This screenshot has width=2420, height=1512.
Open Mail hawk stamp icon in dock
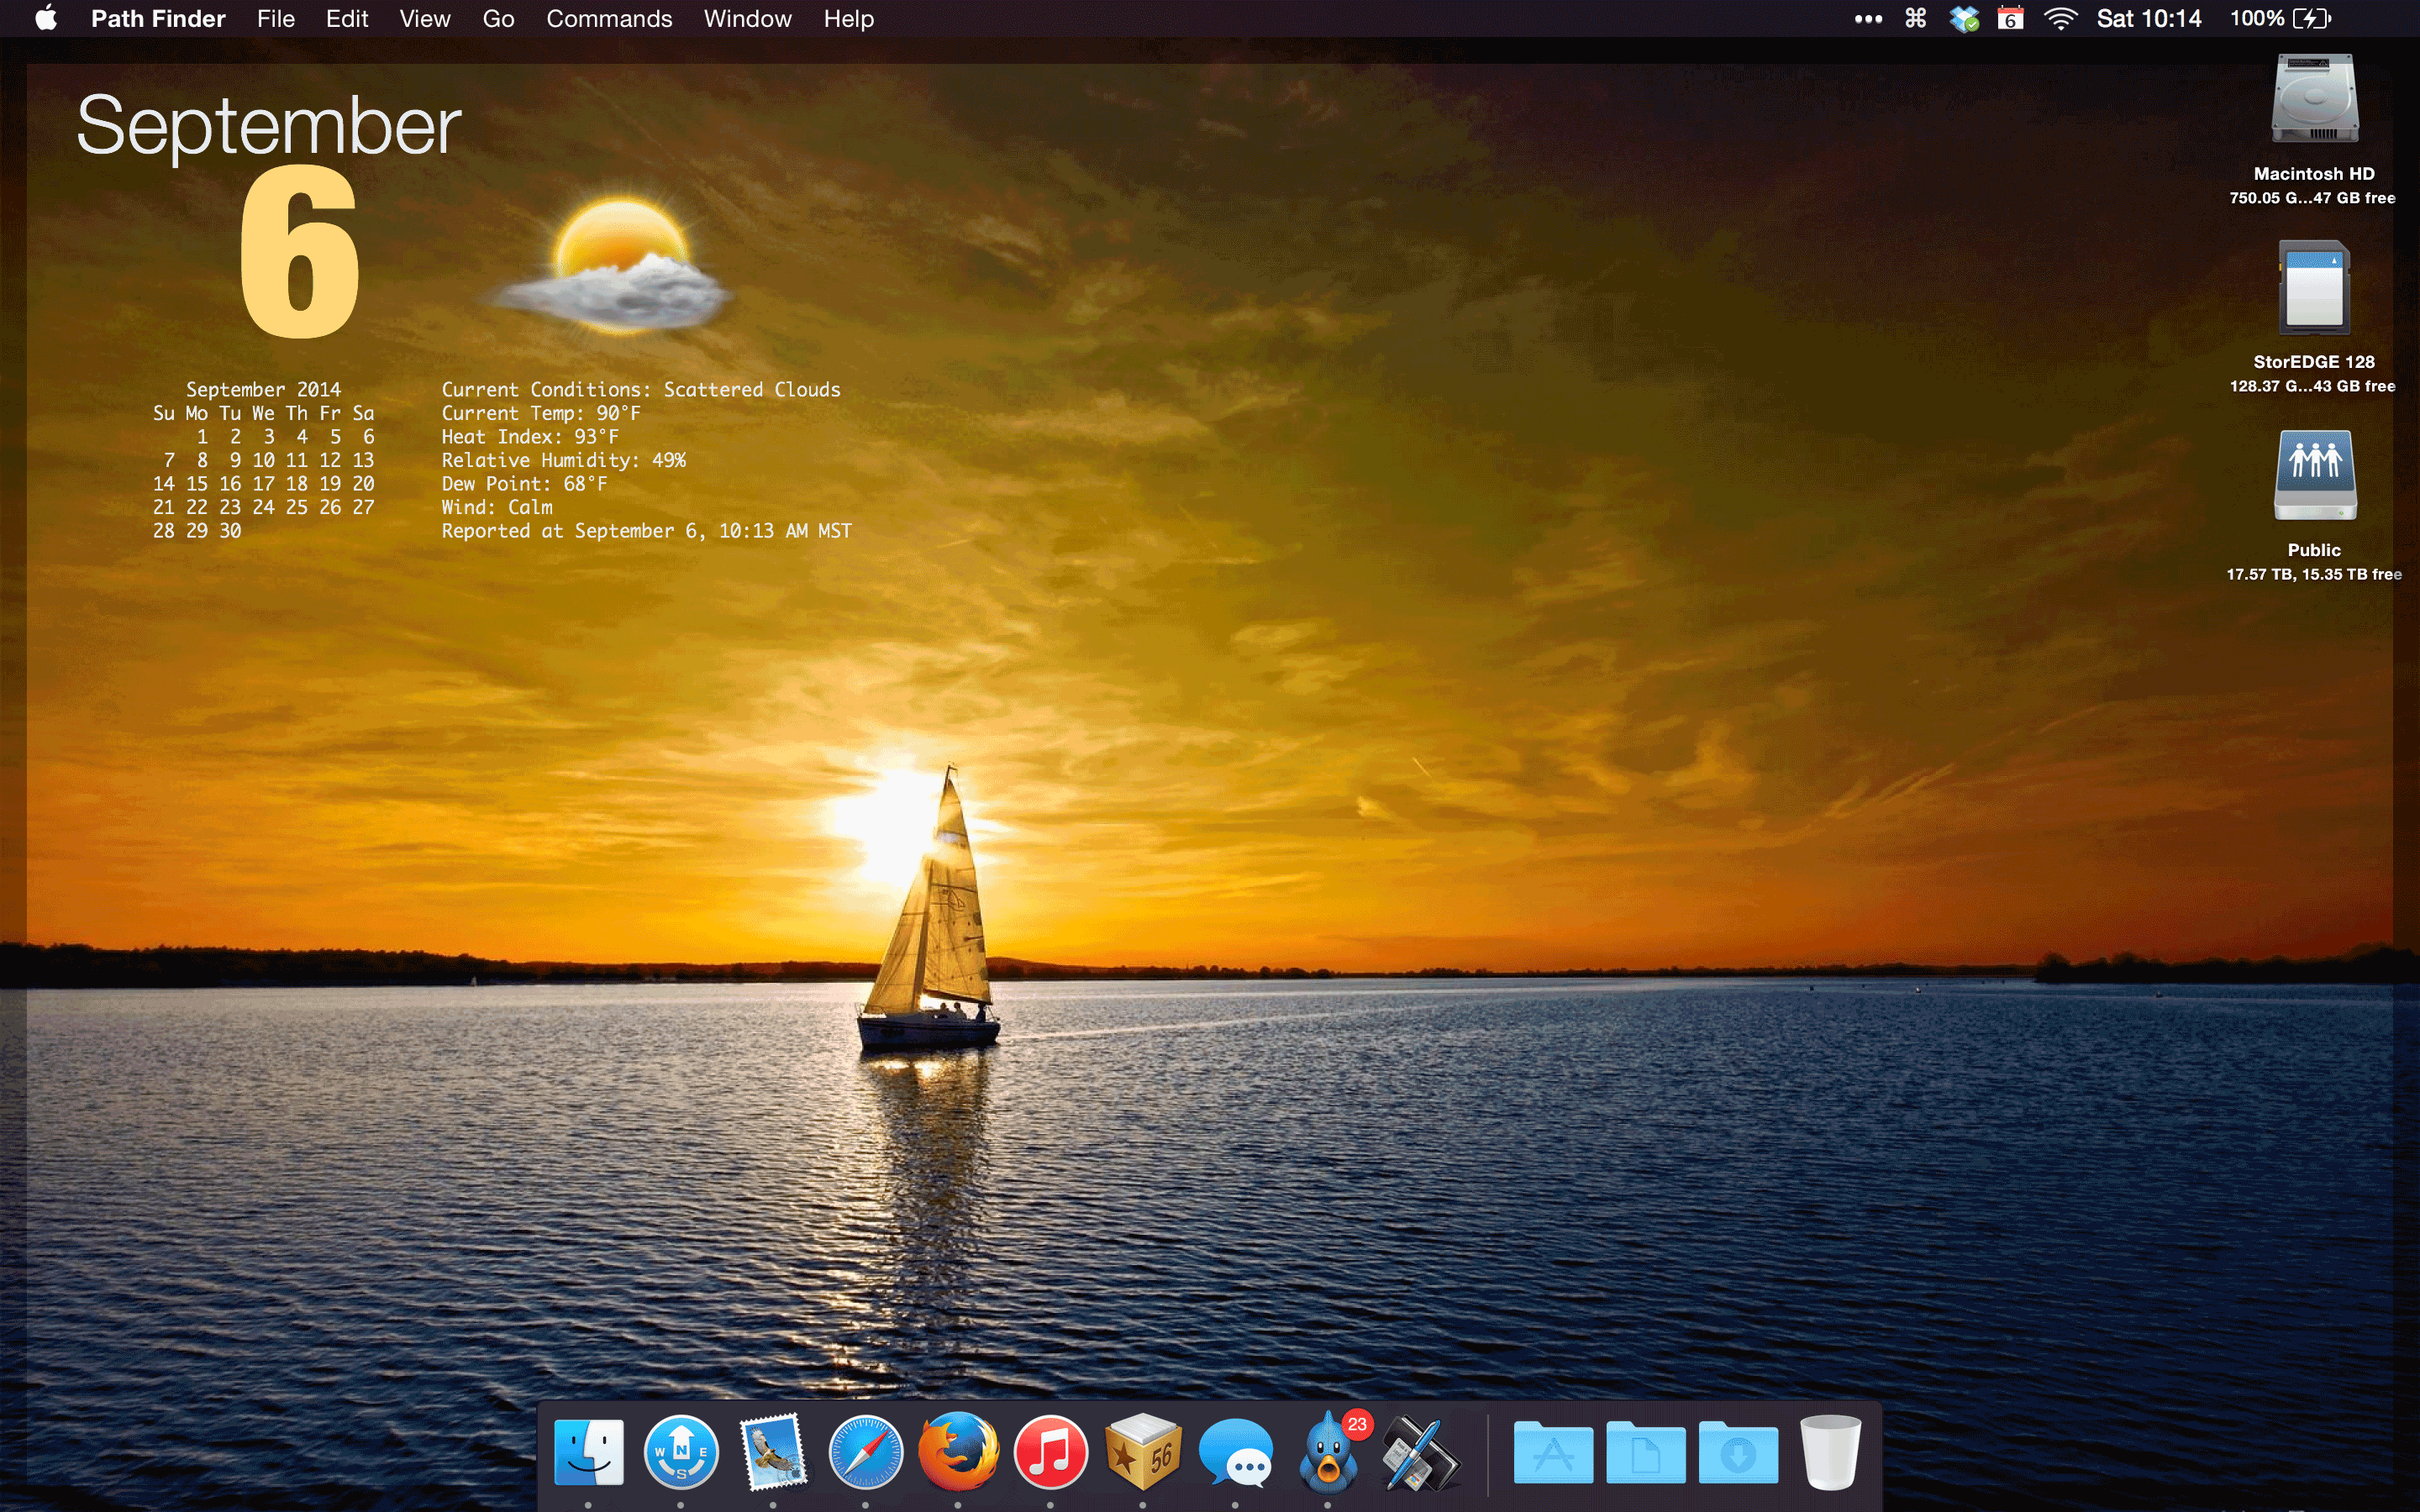tap(773, 1451)
